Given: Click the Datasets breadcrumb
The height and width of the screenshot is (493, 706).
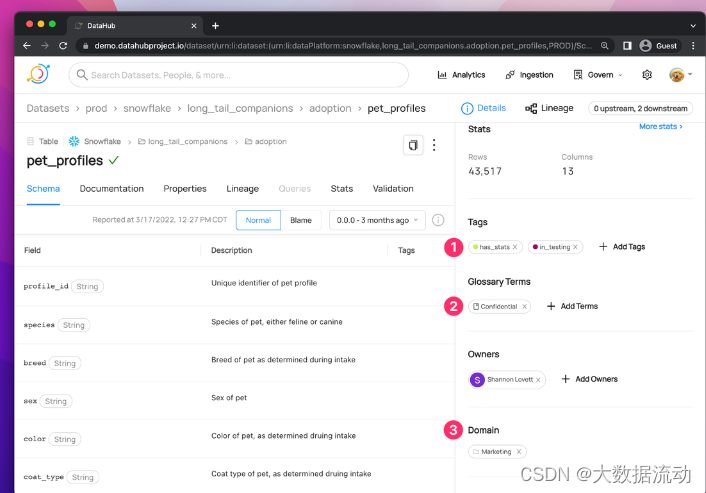Looking at the screenshot, I should tap(48, 109).
